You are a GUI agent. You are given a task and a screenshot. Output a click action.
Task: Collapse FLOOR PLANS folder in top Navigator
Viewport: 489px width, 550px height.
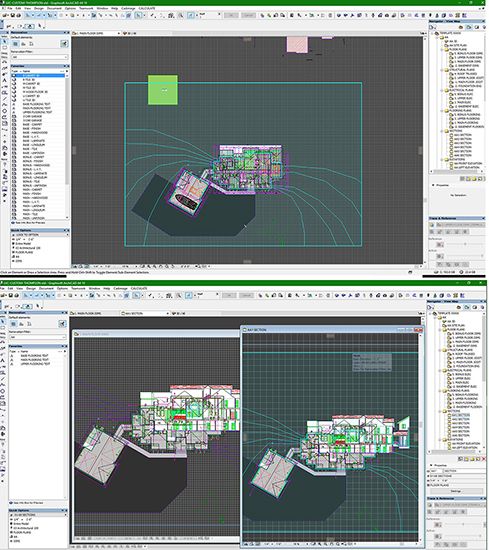(442, 49)
